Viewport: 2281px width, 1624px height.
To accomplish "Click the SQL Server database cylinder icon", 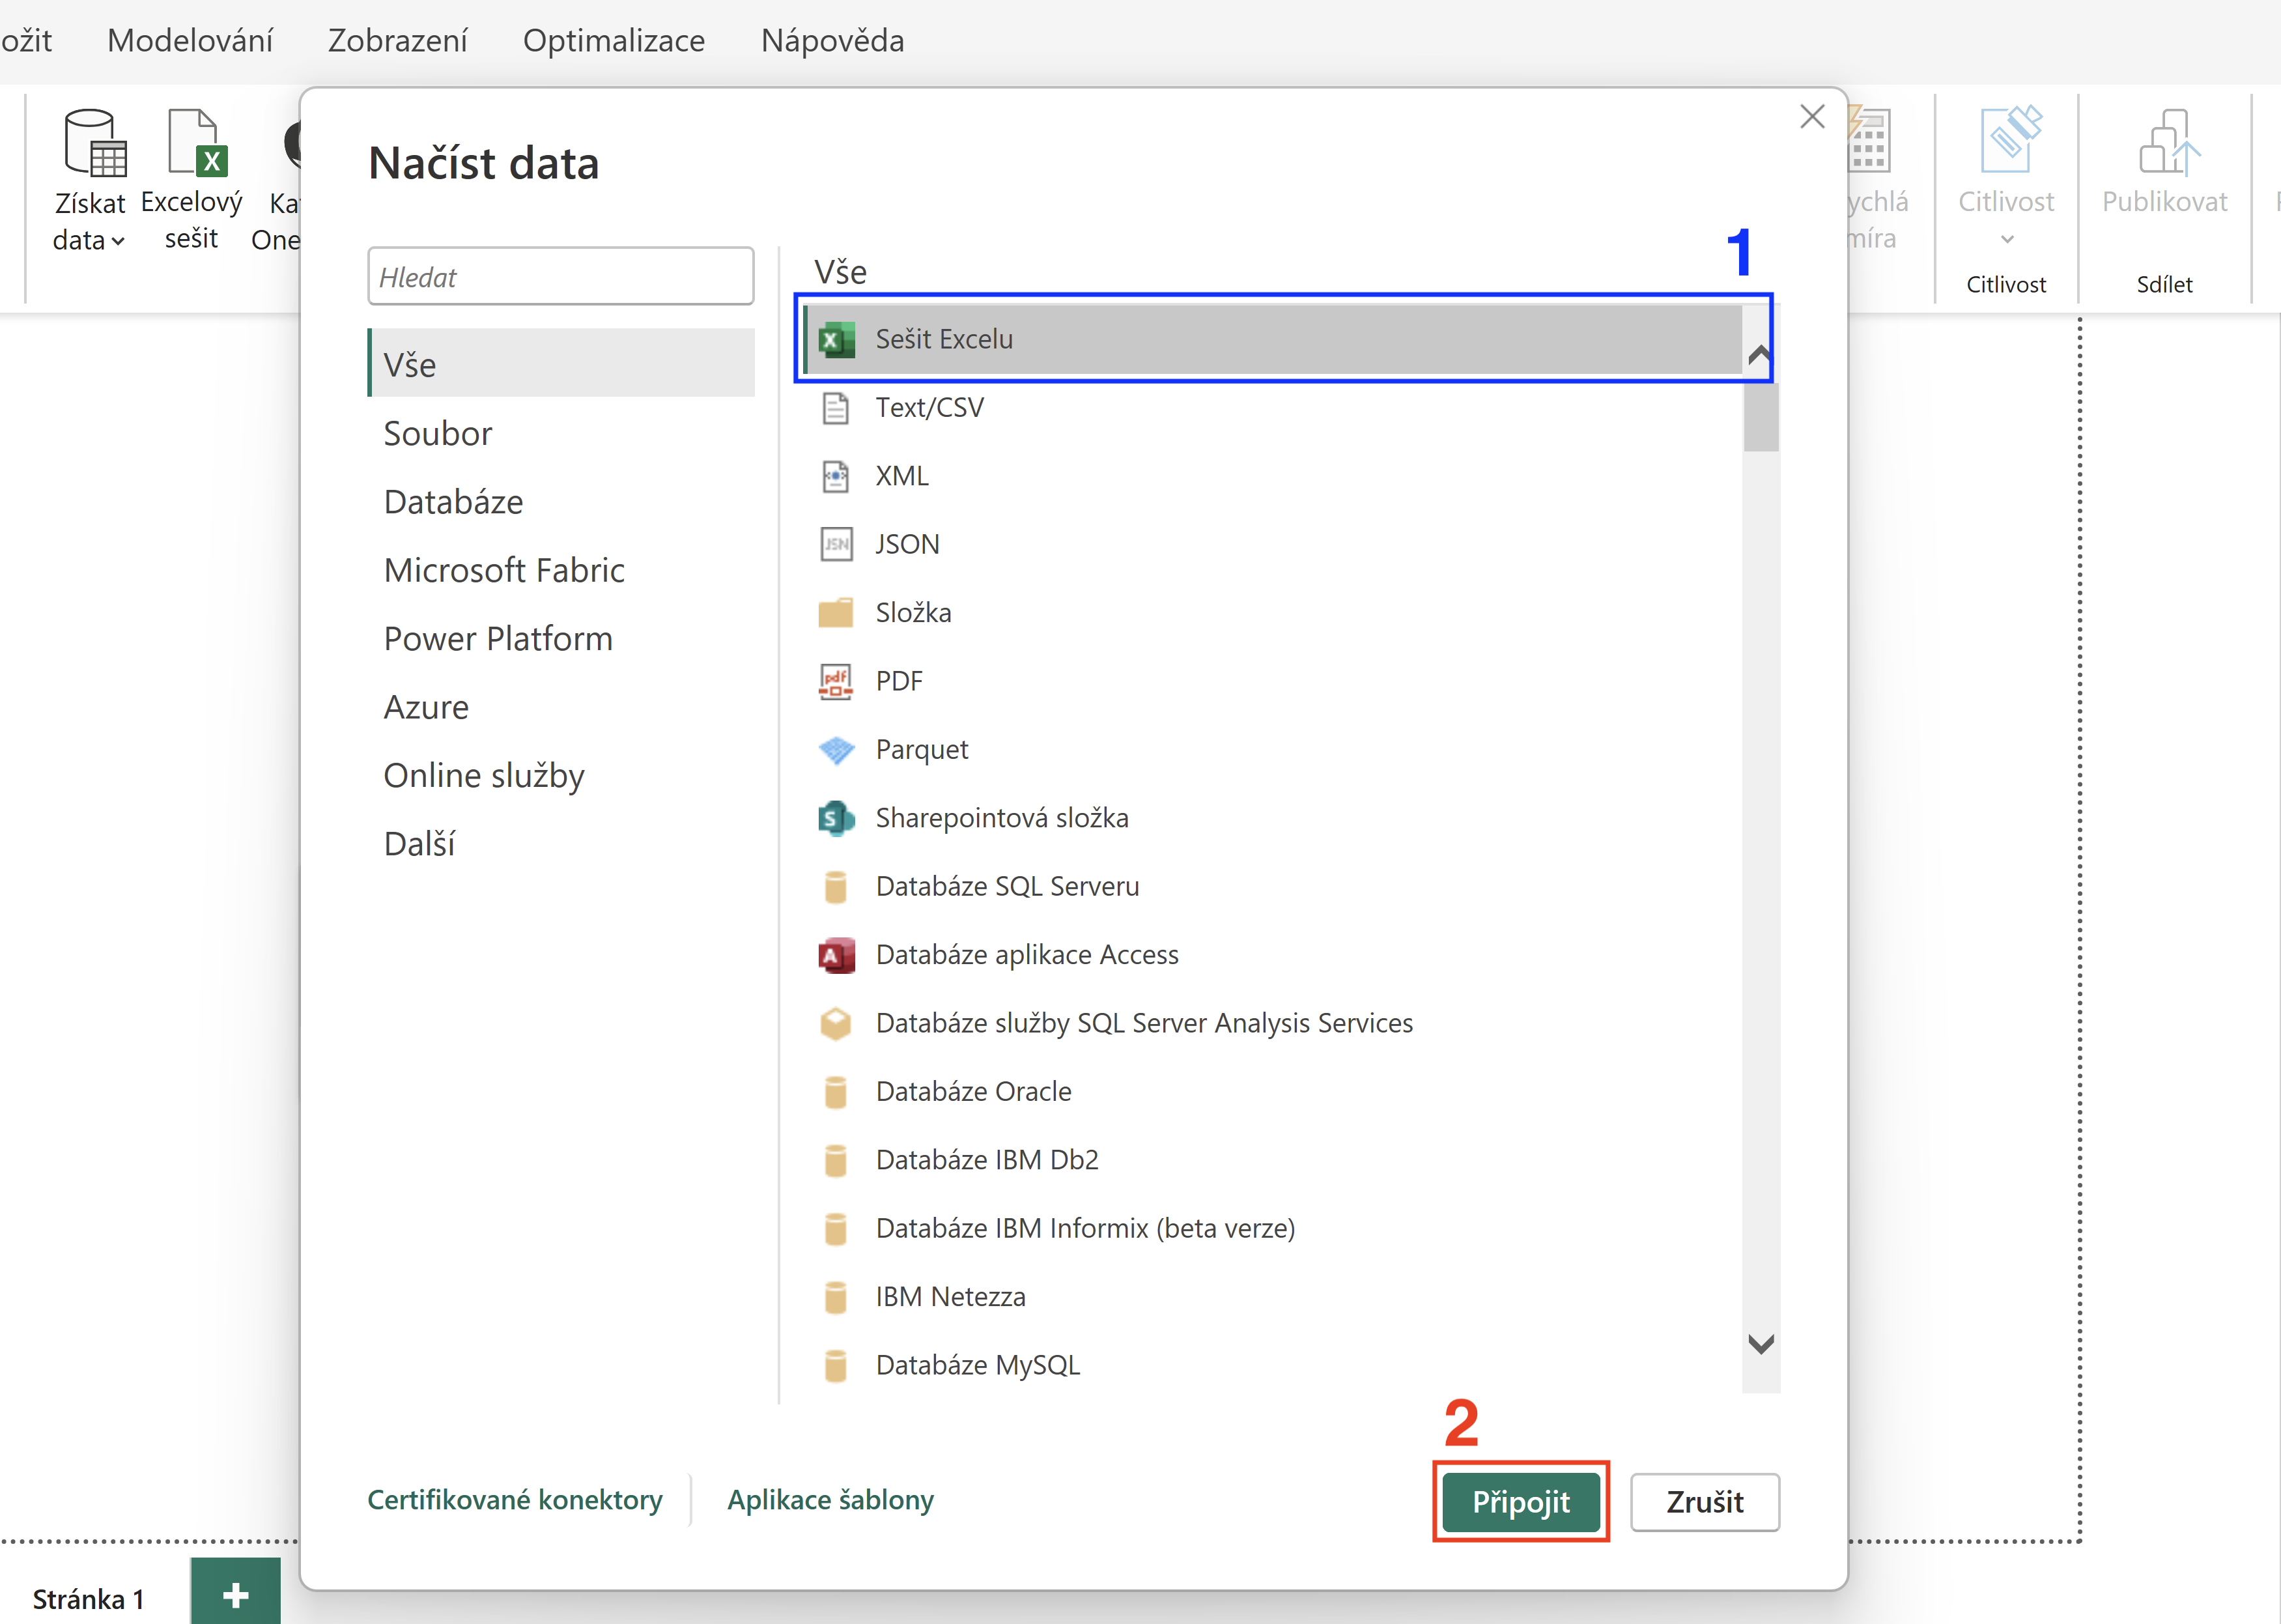I will 836,886.
